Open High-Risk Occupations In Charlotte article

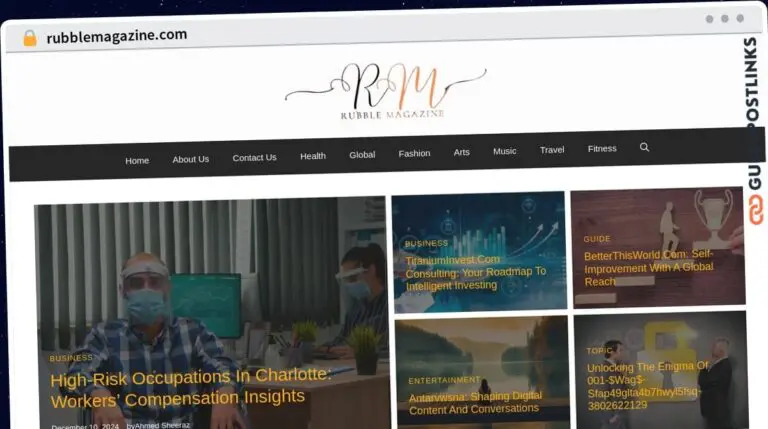pyautogui.click(x=190, y=387)
